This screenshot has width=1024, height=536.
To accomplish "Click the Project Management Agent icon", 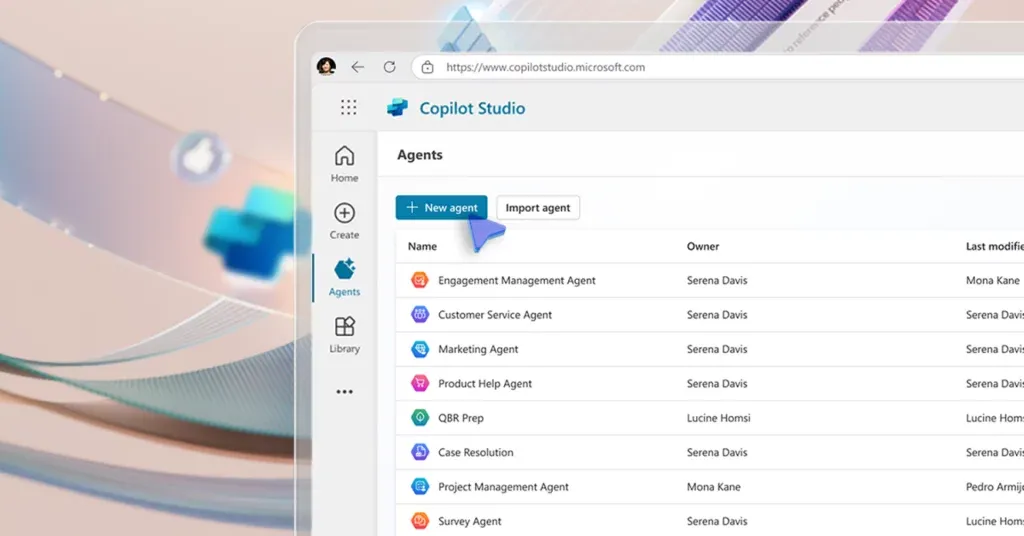I will tap(420, 486).
